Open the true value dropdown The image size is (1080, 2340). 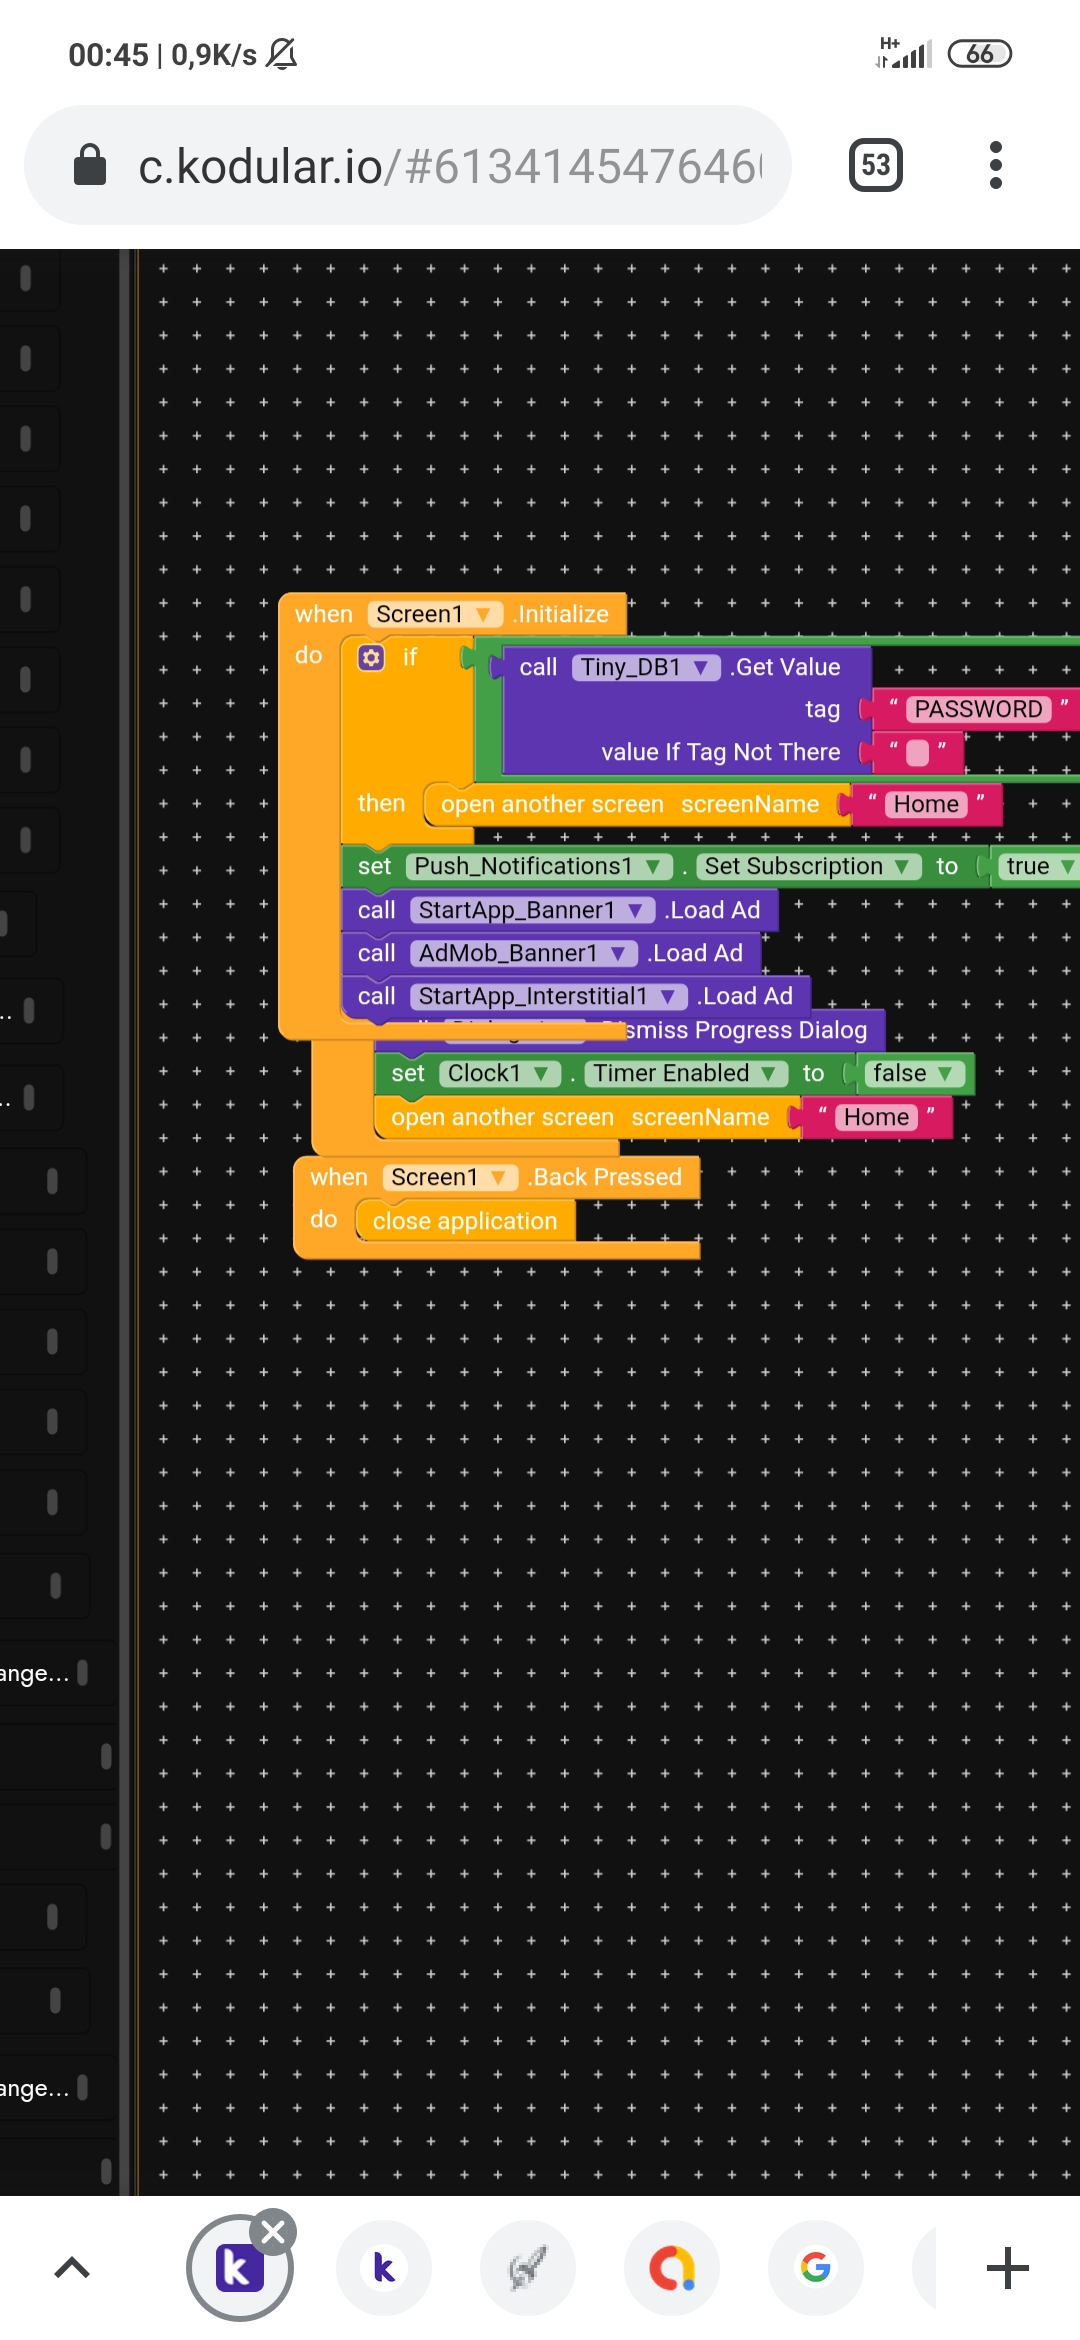1039,866
